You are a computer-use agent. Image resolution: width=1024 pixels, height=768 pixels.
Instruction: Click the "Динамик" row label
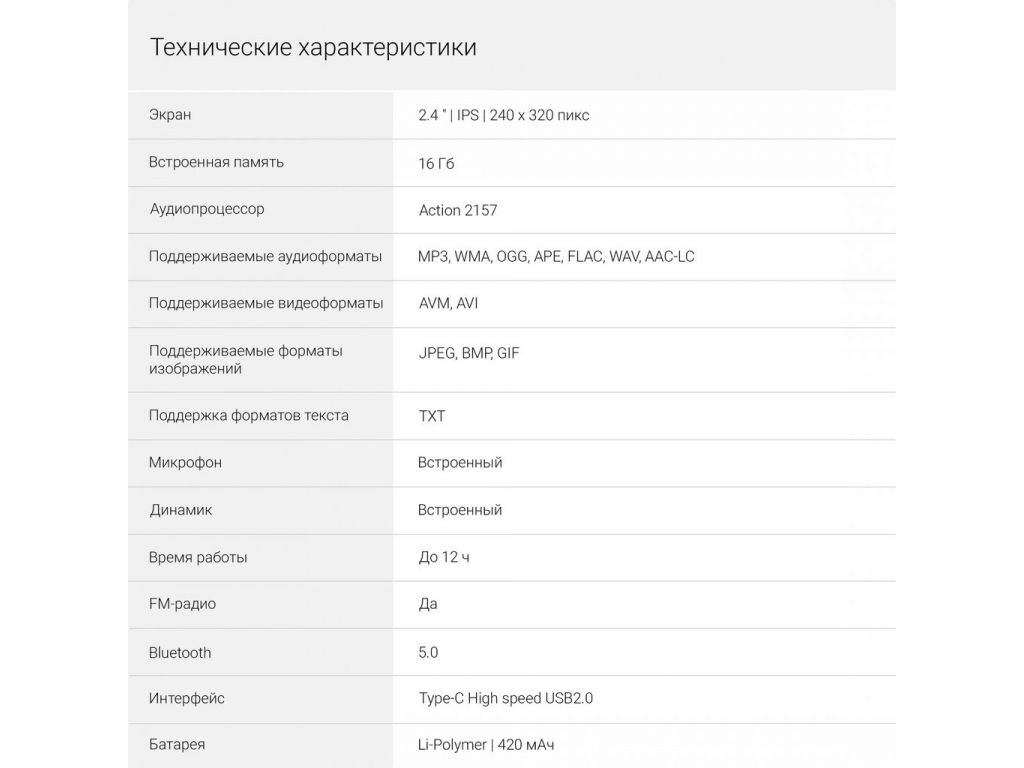pos(181,510)
